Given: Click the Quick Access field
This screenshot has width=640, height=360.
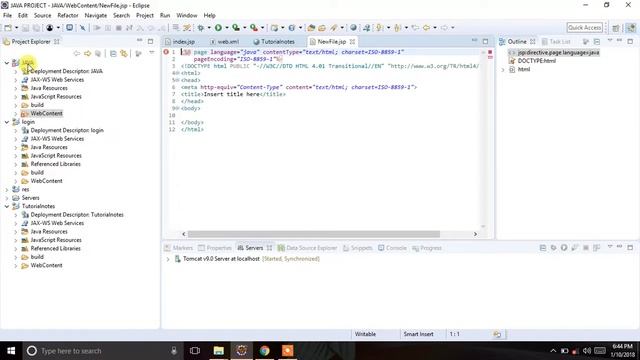Looking at the screenshot, I should click(584, 28).
